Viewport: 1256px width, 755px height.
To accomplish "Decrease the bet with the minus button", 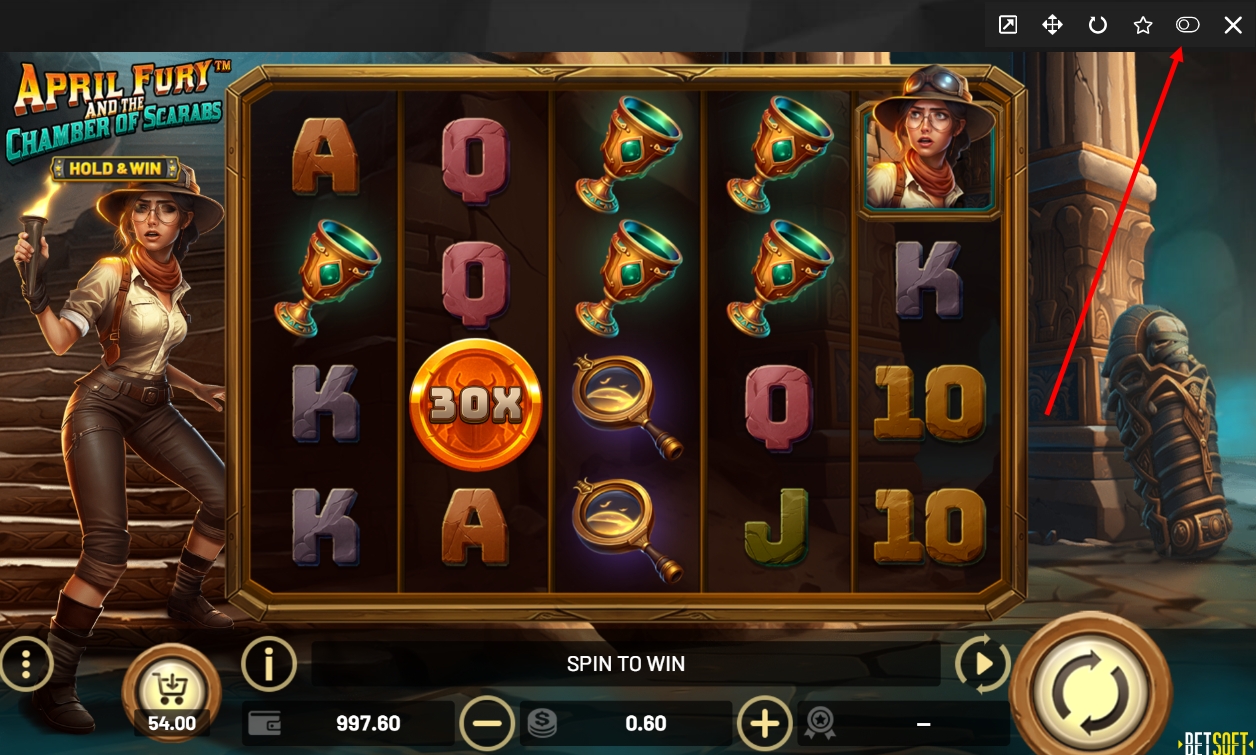I will [487, 723].
